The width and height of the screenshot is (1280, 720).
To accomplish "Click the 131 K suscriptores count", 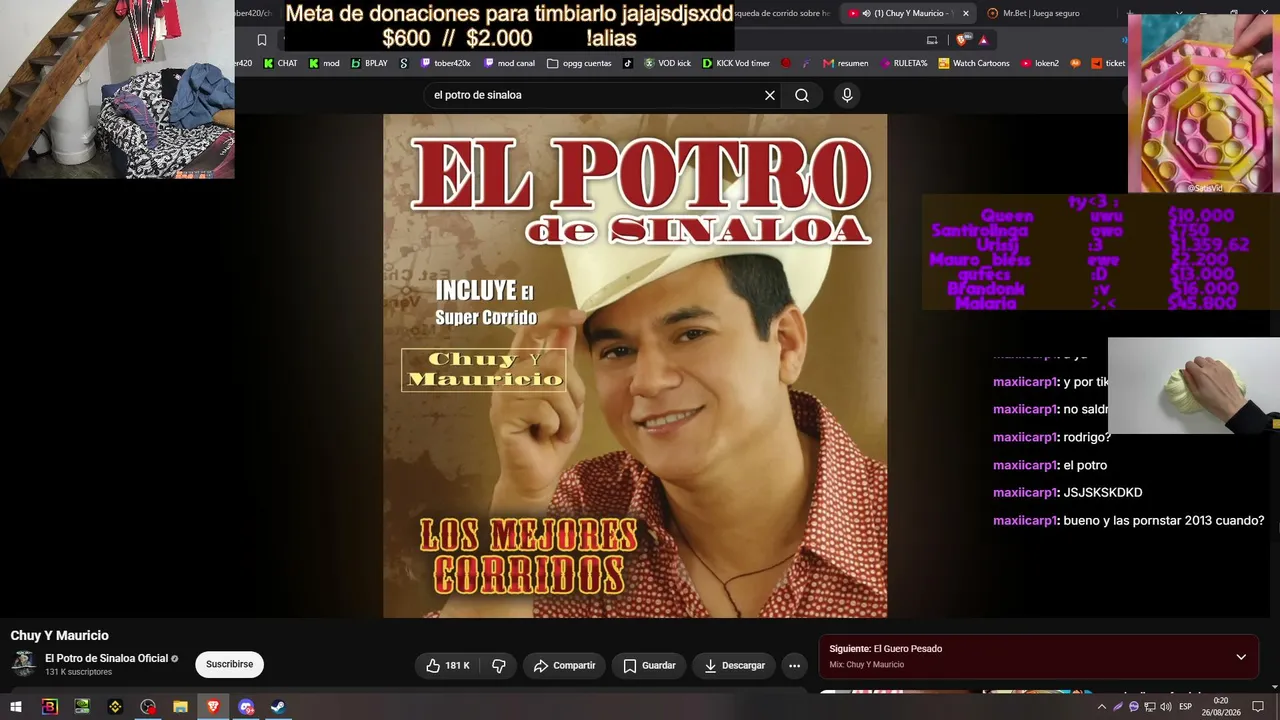I will [x=78, y=672].
